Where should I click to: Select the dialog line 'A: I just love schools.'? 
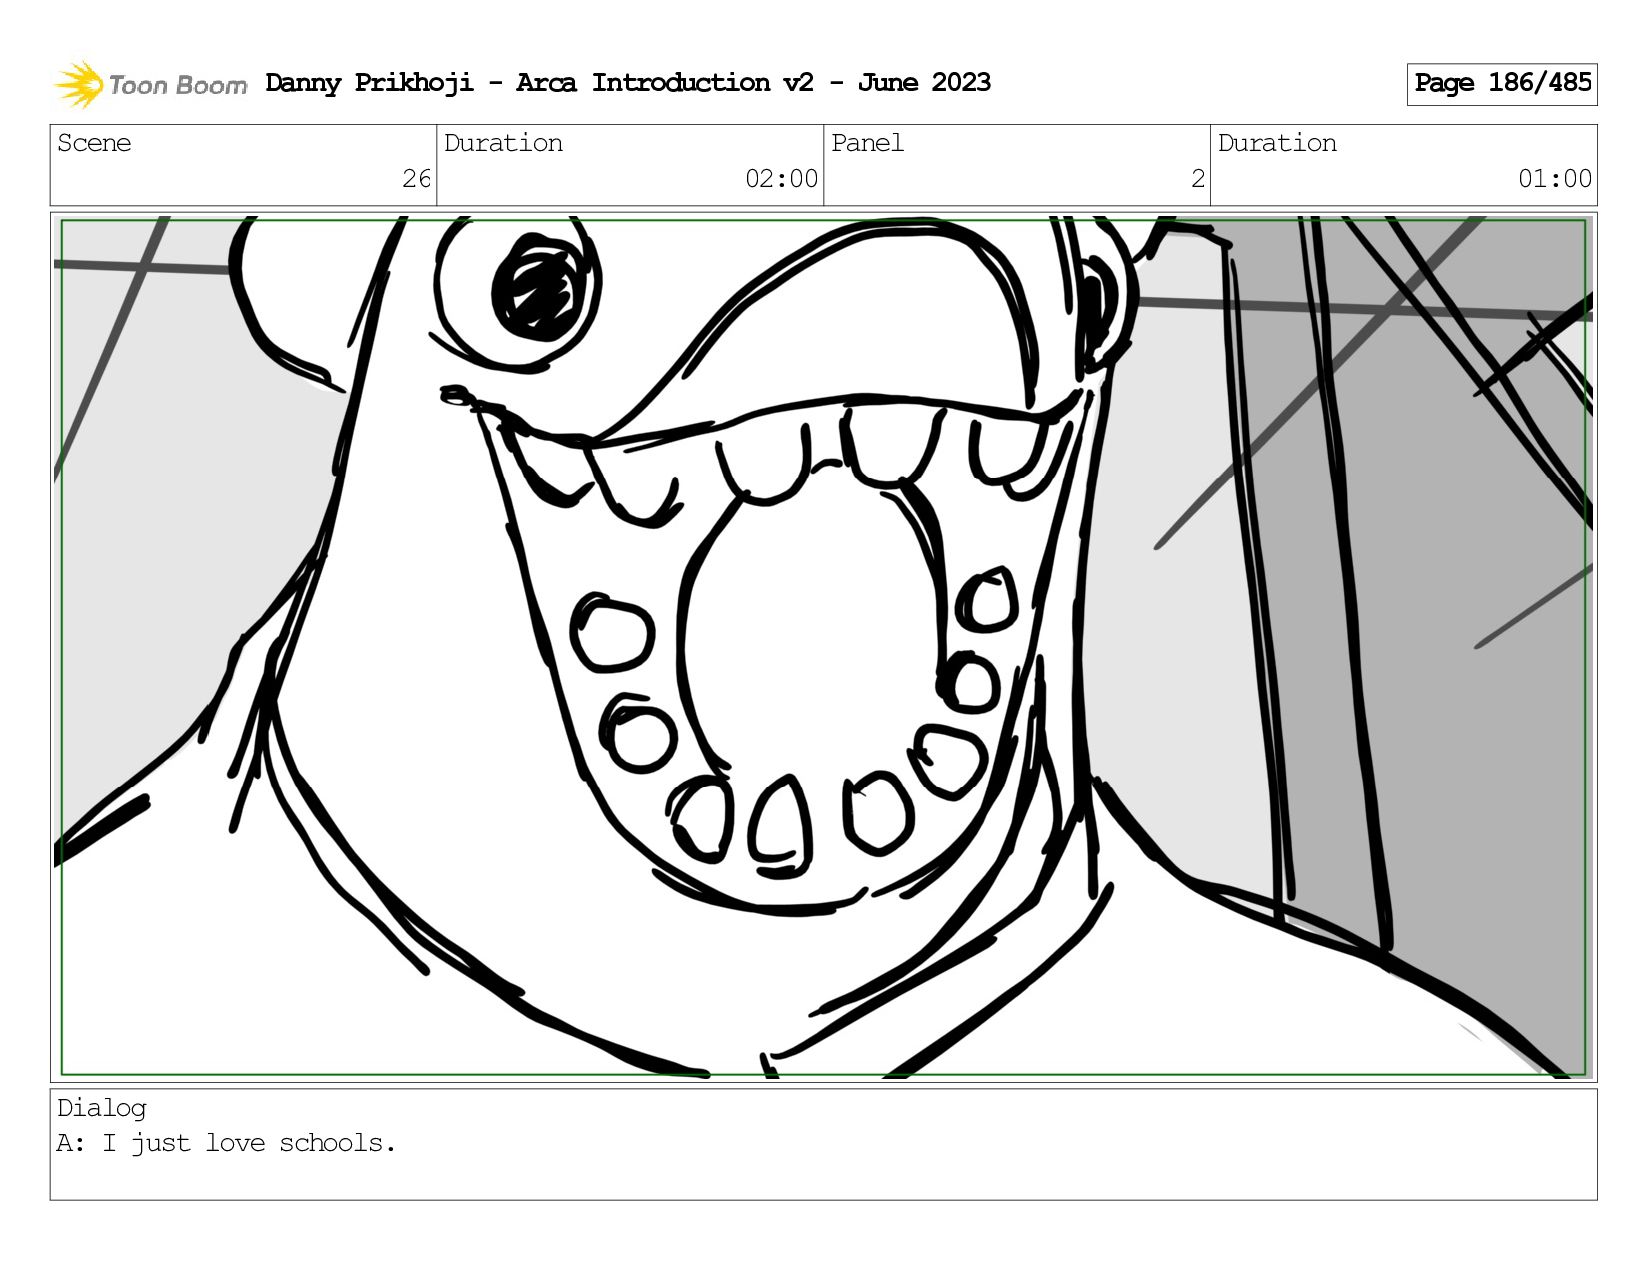[226, 1143]
